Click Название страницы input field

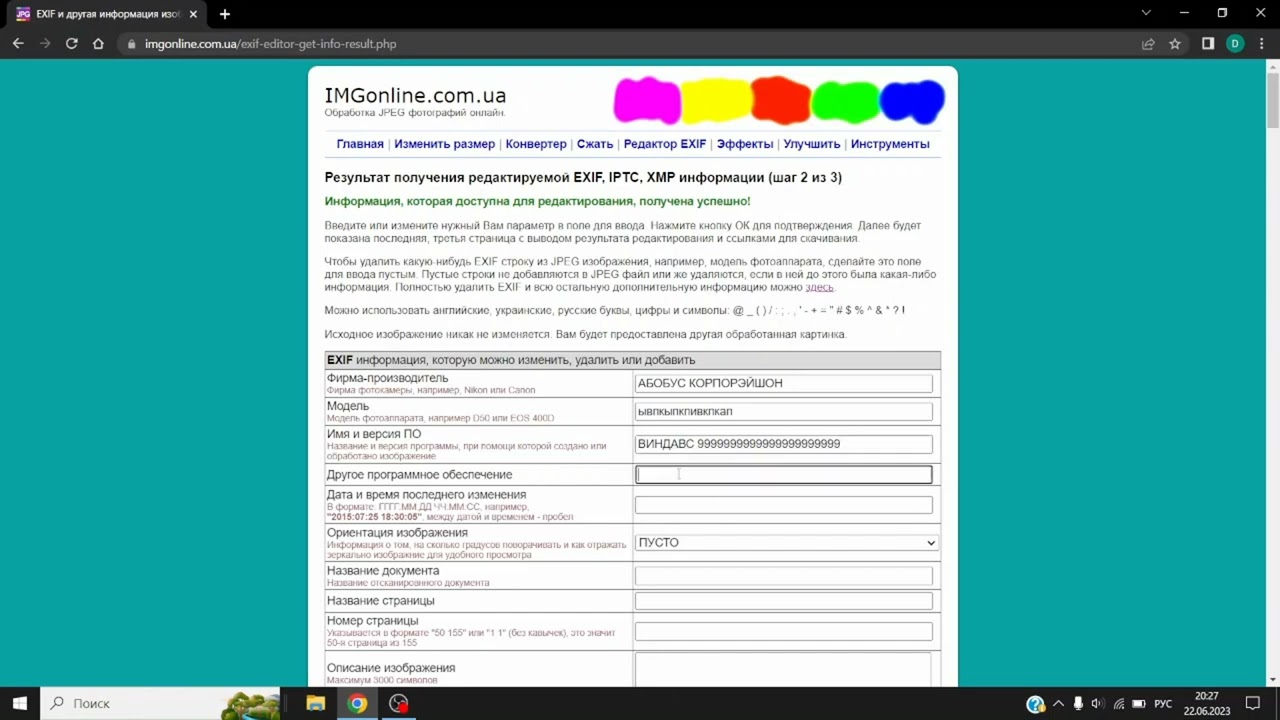point(783,601)
